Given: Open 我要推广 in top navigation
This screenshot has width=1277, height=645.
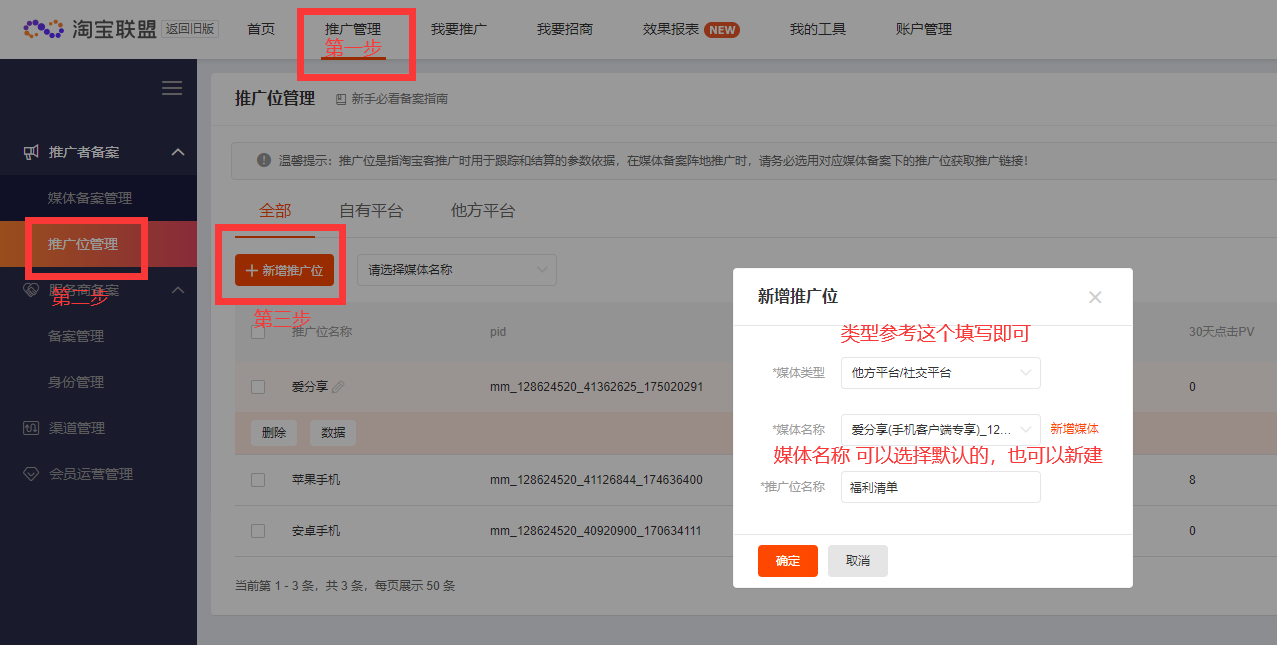Looking at the screenshot, I should (x=459, y=30).
